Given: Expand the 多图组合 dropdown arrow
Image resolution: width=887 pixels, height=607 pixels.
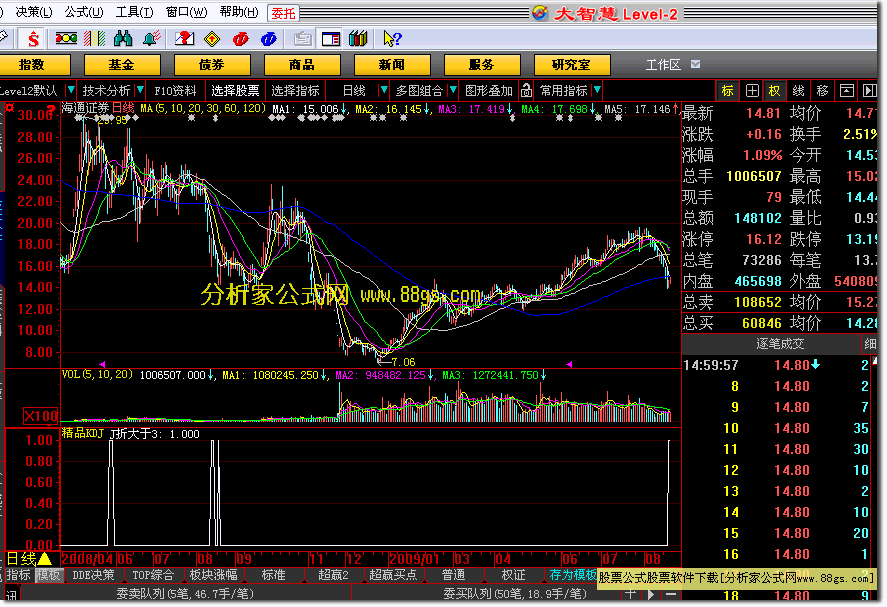Looking at the screenshot, I should (x=453, y=90).
